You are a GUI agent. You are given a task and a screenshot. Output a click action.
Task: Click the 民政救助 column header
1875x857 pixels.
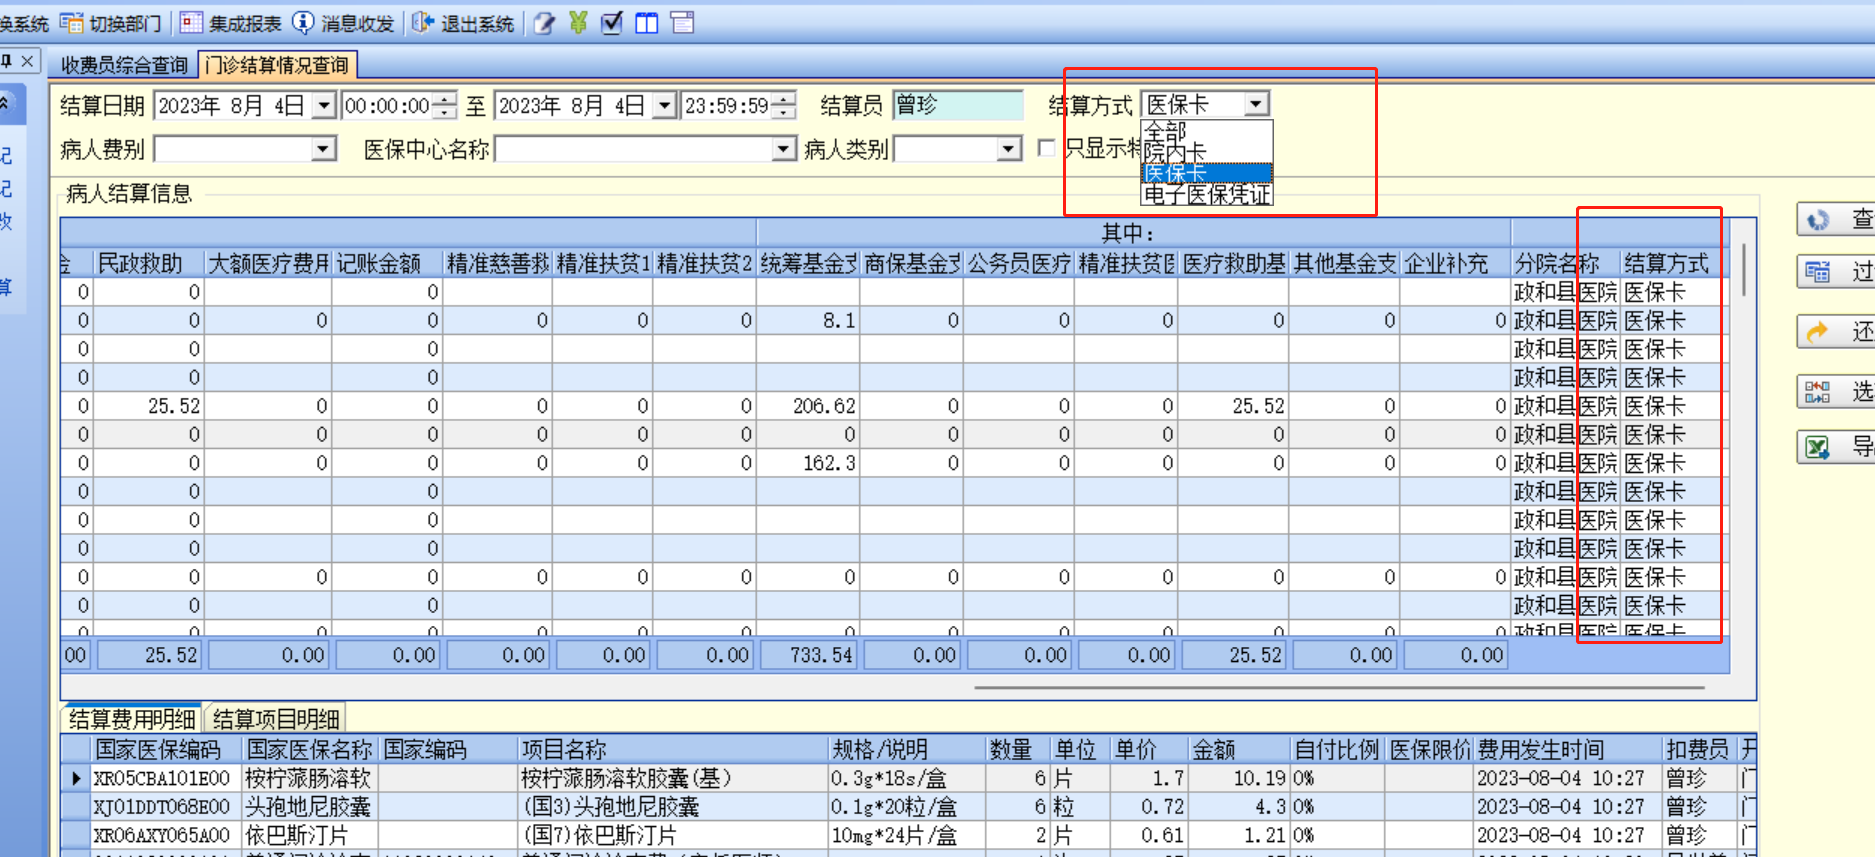pyautogui.click(x=148, y=263)
